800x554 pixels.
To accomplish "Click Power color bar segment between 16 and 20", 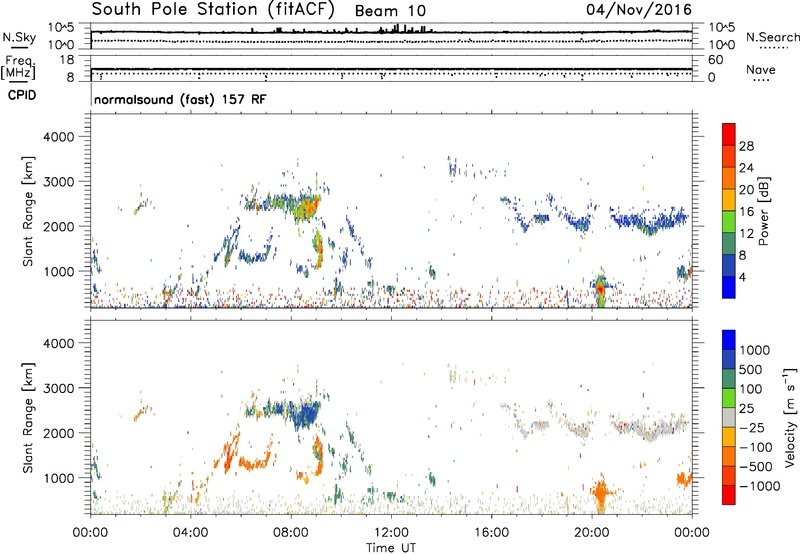I will coord(729,200).
